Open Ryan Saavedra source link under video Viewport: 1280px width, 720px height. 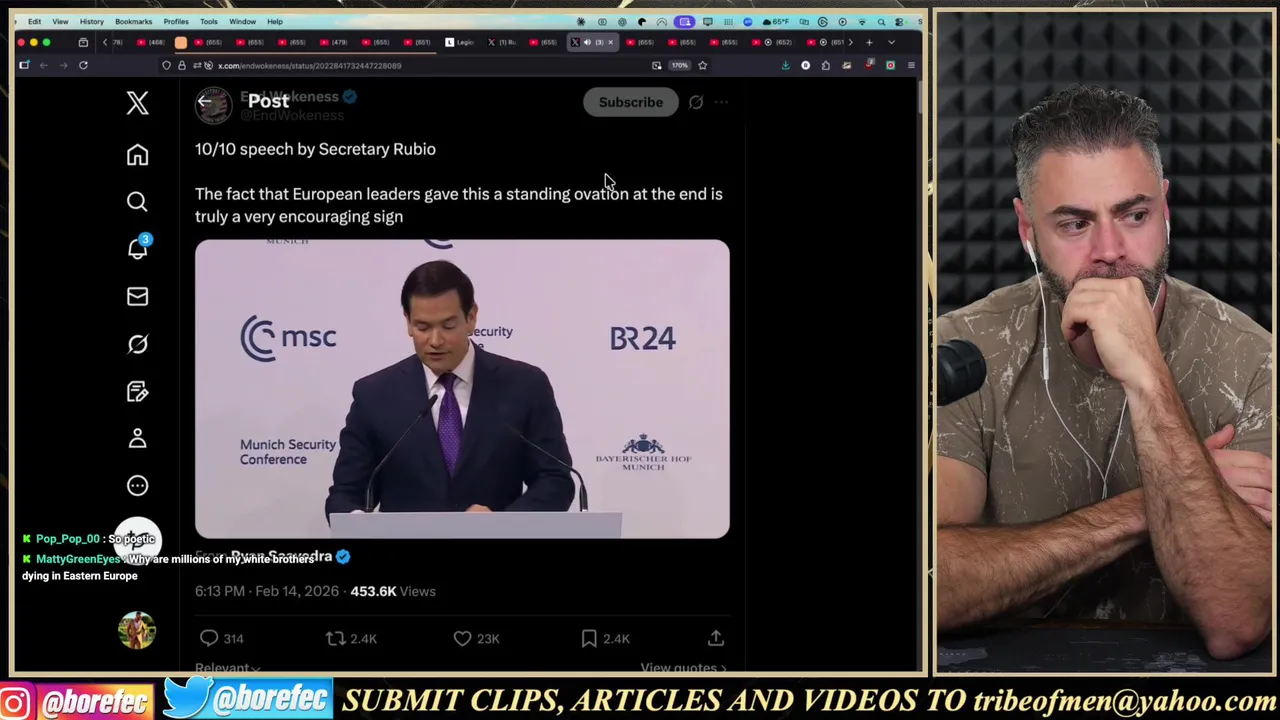click(x=281, y=556)
